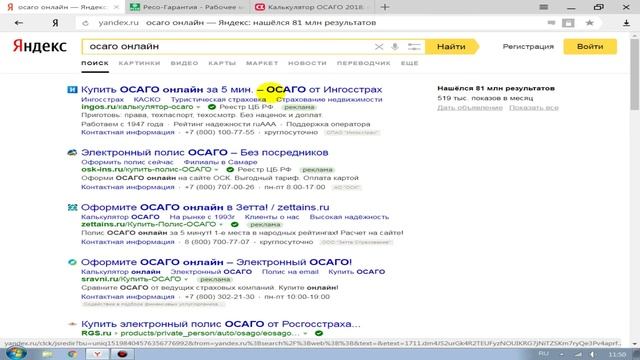
Task: Click the RU language indicator in tray
Action: 543,354
